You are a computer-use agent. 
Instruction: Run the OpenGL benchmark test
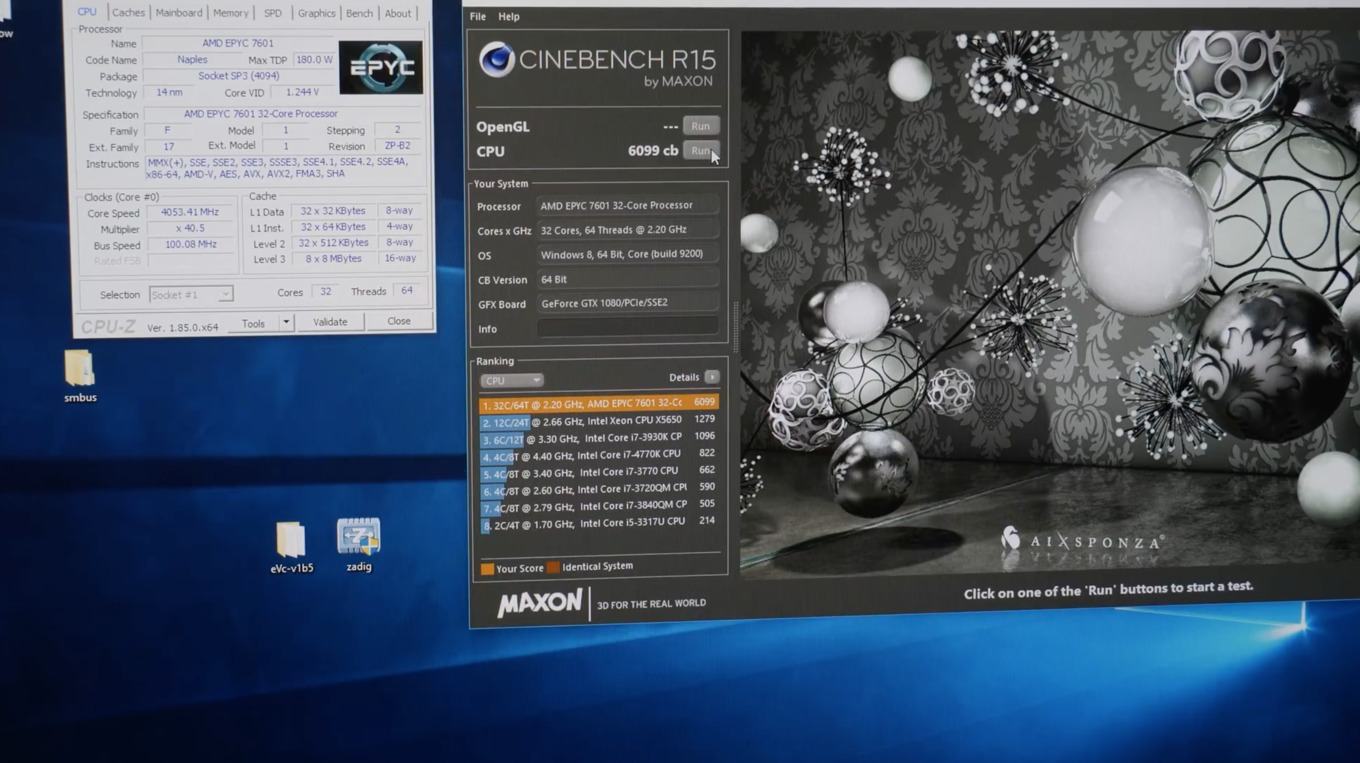pyautogui.click(x=701, y=126)
